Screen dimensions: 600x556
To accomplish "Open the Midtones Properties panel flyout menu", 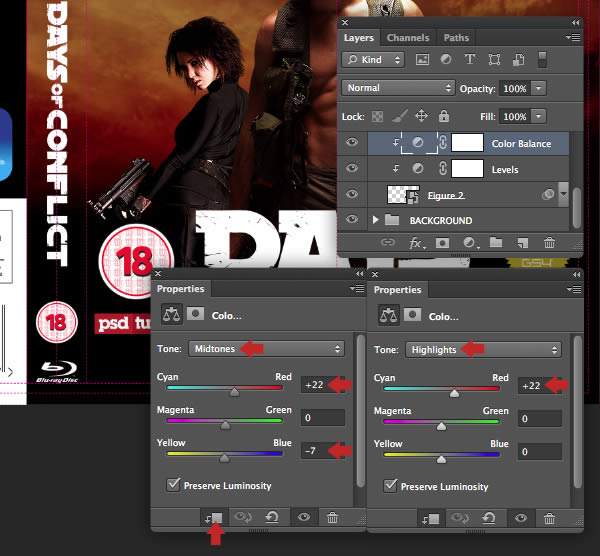I will pyautogui.click(x=357, y=289).
